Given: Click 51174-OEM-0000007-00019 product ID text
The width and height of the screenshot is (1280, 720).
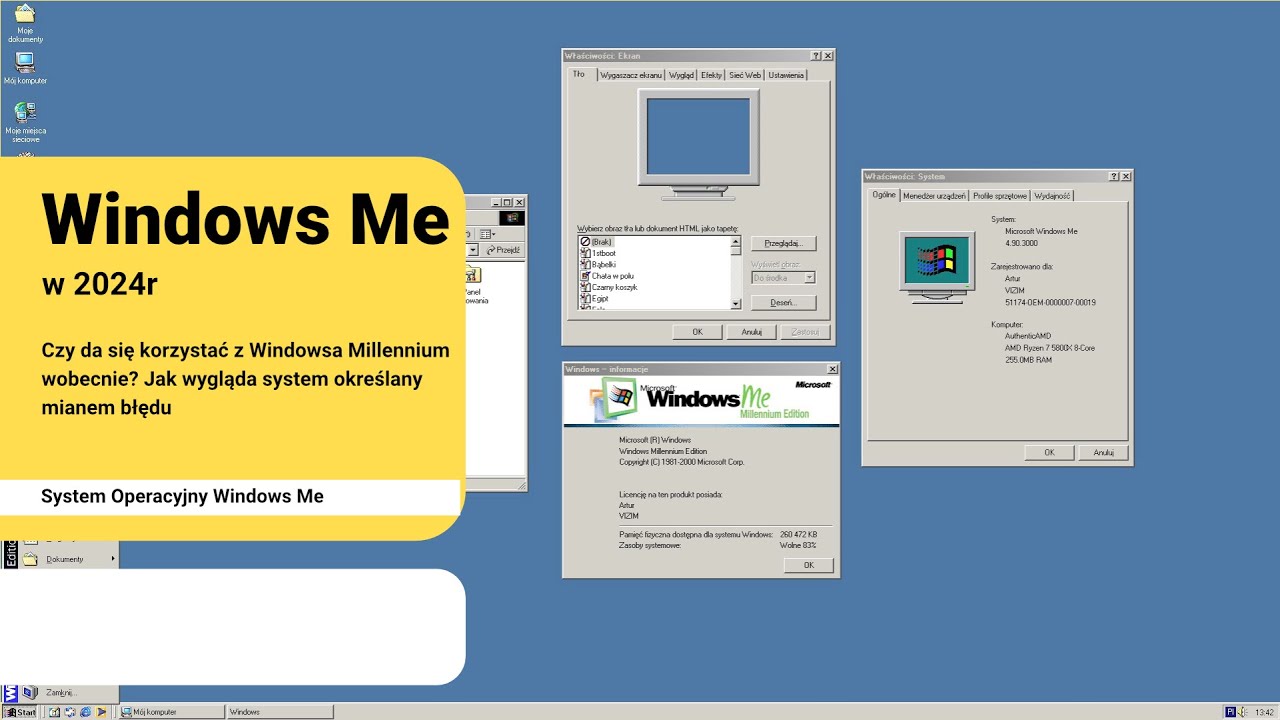Looking at the screenshot, I should [1050, 302].
